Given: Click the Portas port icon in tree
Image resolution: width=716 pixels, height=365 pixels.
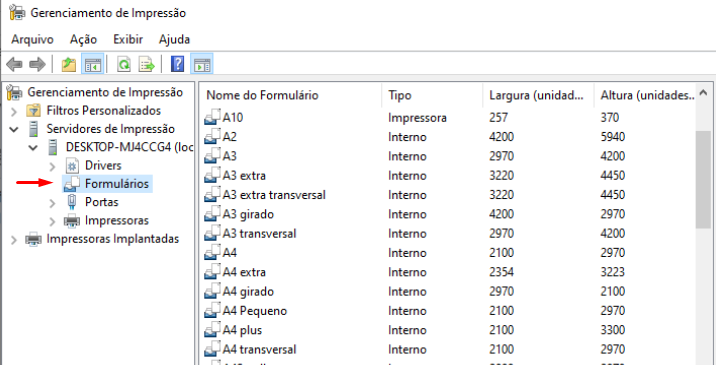Looking at the screenshot, I should [x=72, y=202].
